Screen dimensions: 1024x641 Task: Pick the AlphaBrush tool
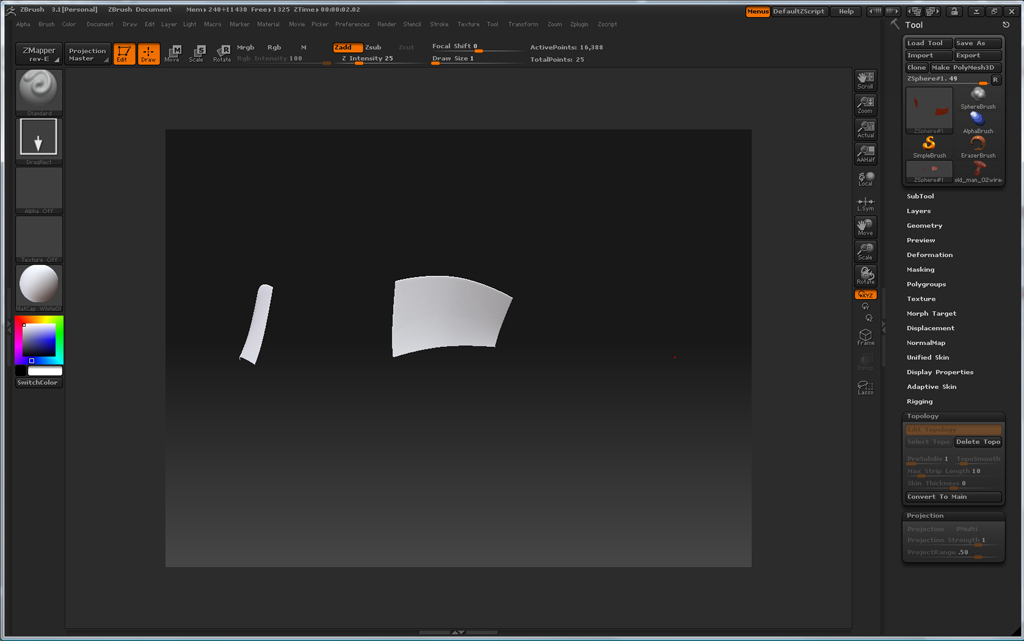[x=978, y=122]
